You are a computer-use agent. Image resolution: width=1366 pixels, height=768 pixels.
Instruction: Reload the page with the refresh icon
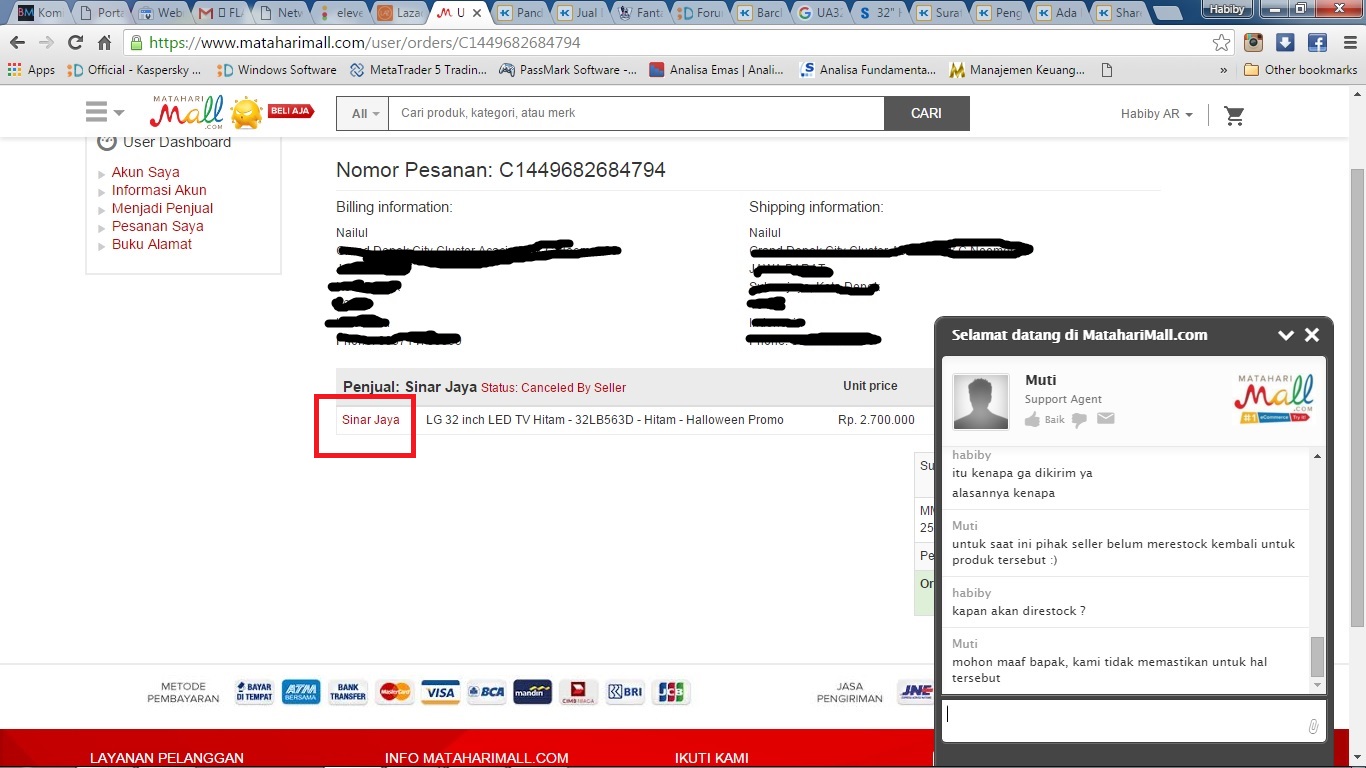click(75, 43)
